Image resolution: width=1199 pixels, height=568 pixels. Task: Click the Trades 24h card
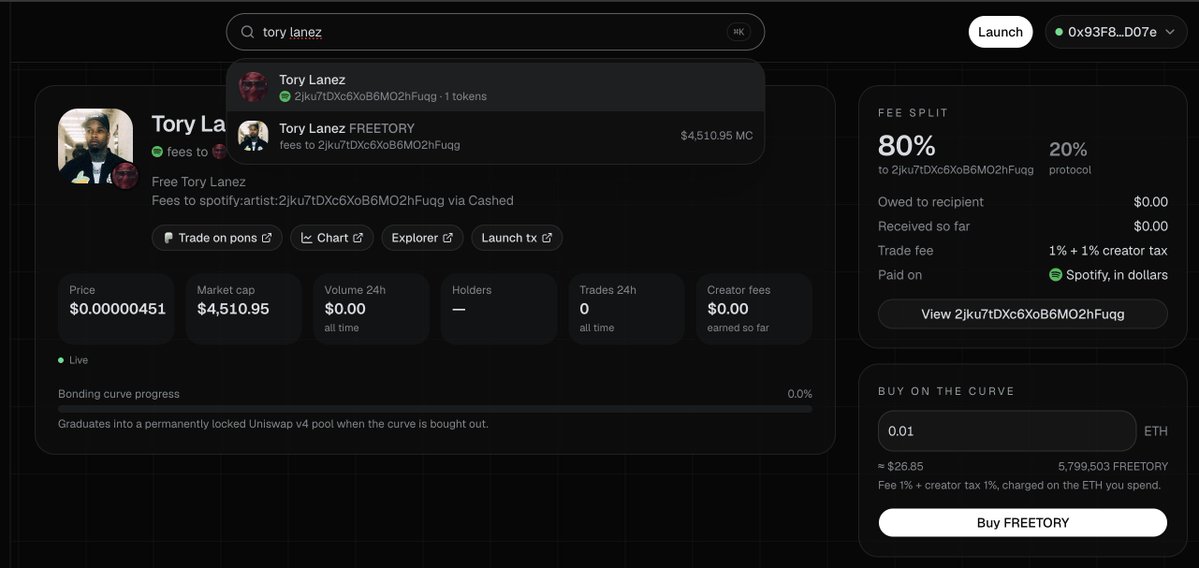coord(626,309)
